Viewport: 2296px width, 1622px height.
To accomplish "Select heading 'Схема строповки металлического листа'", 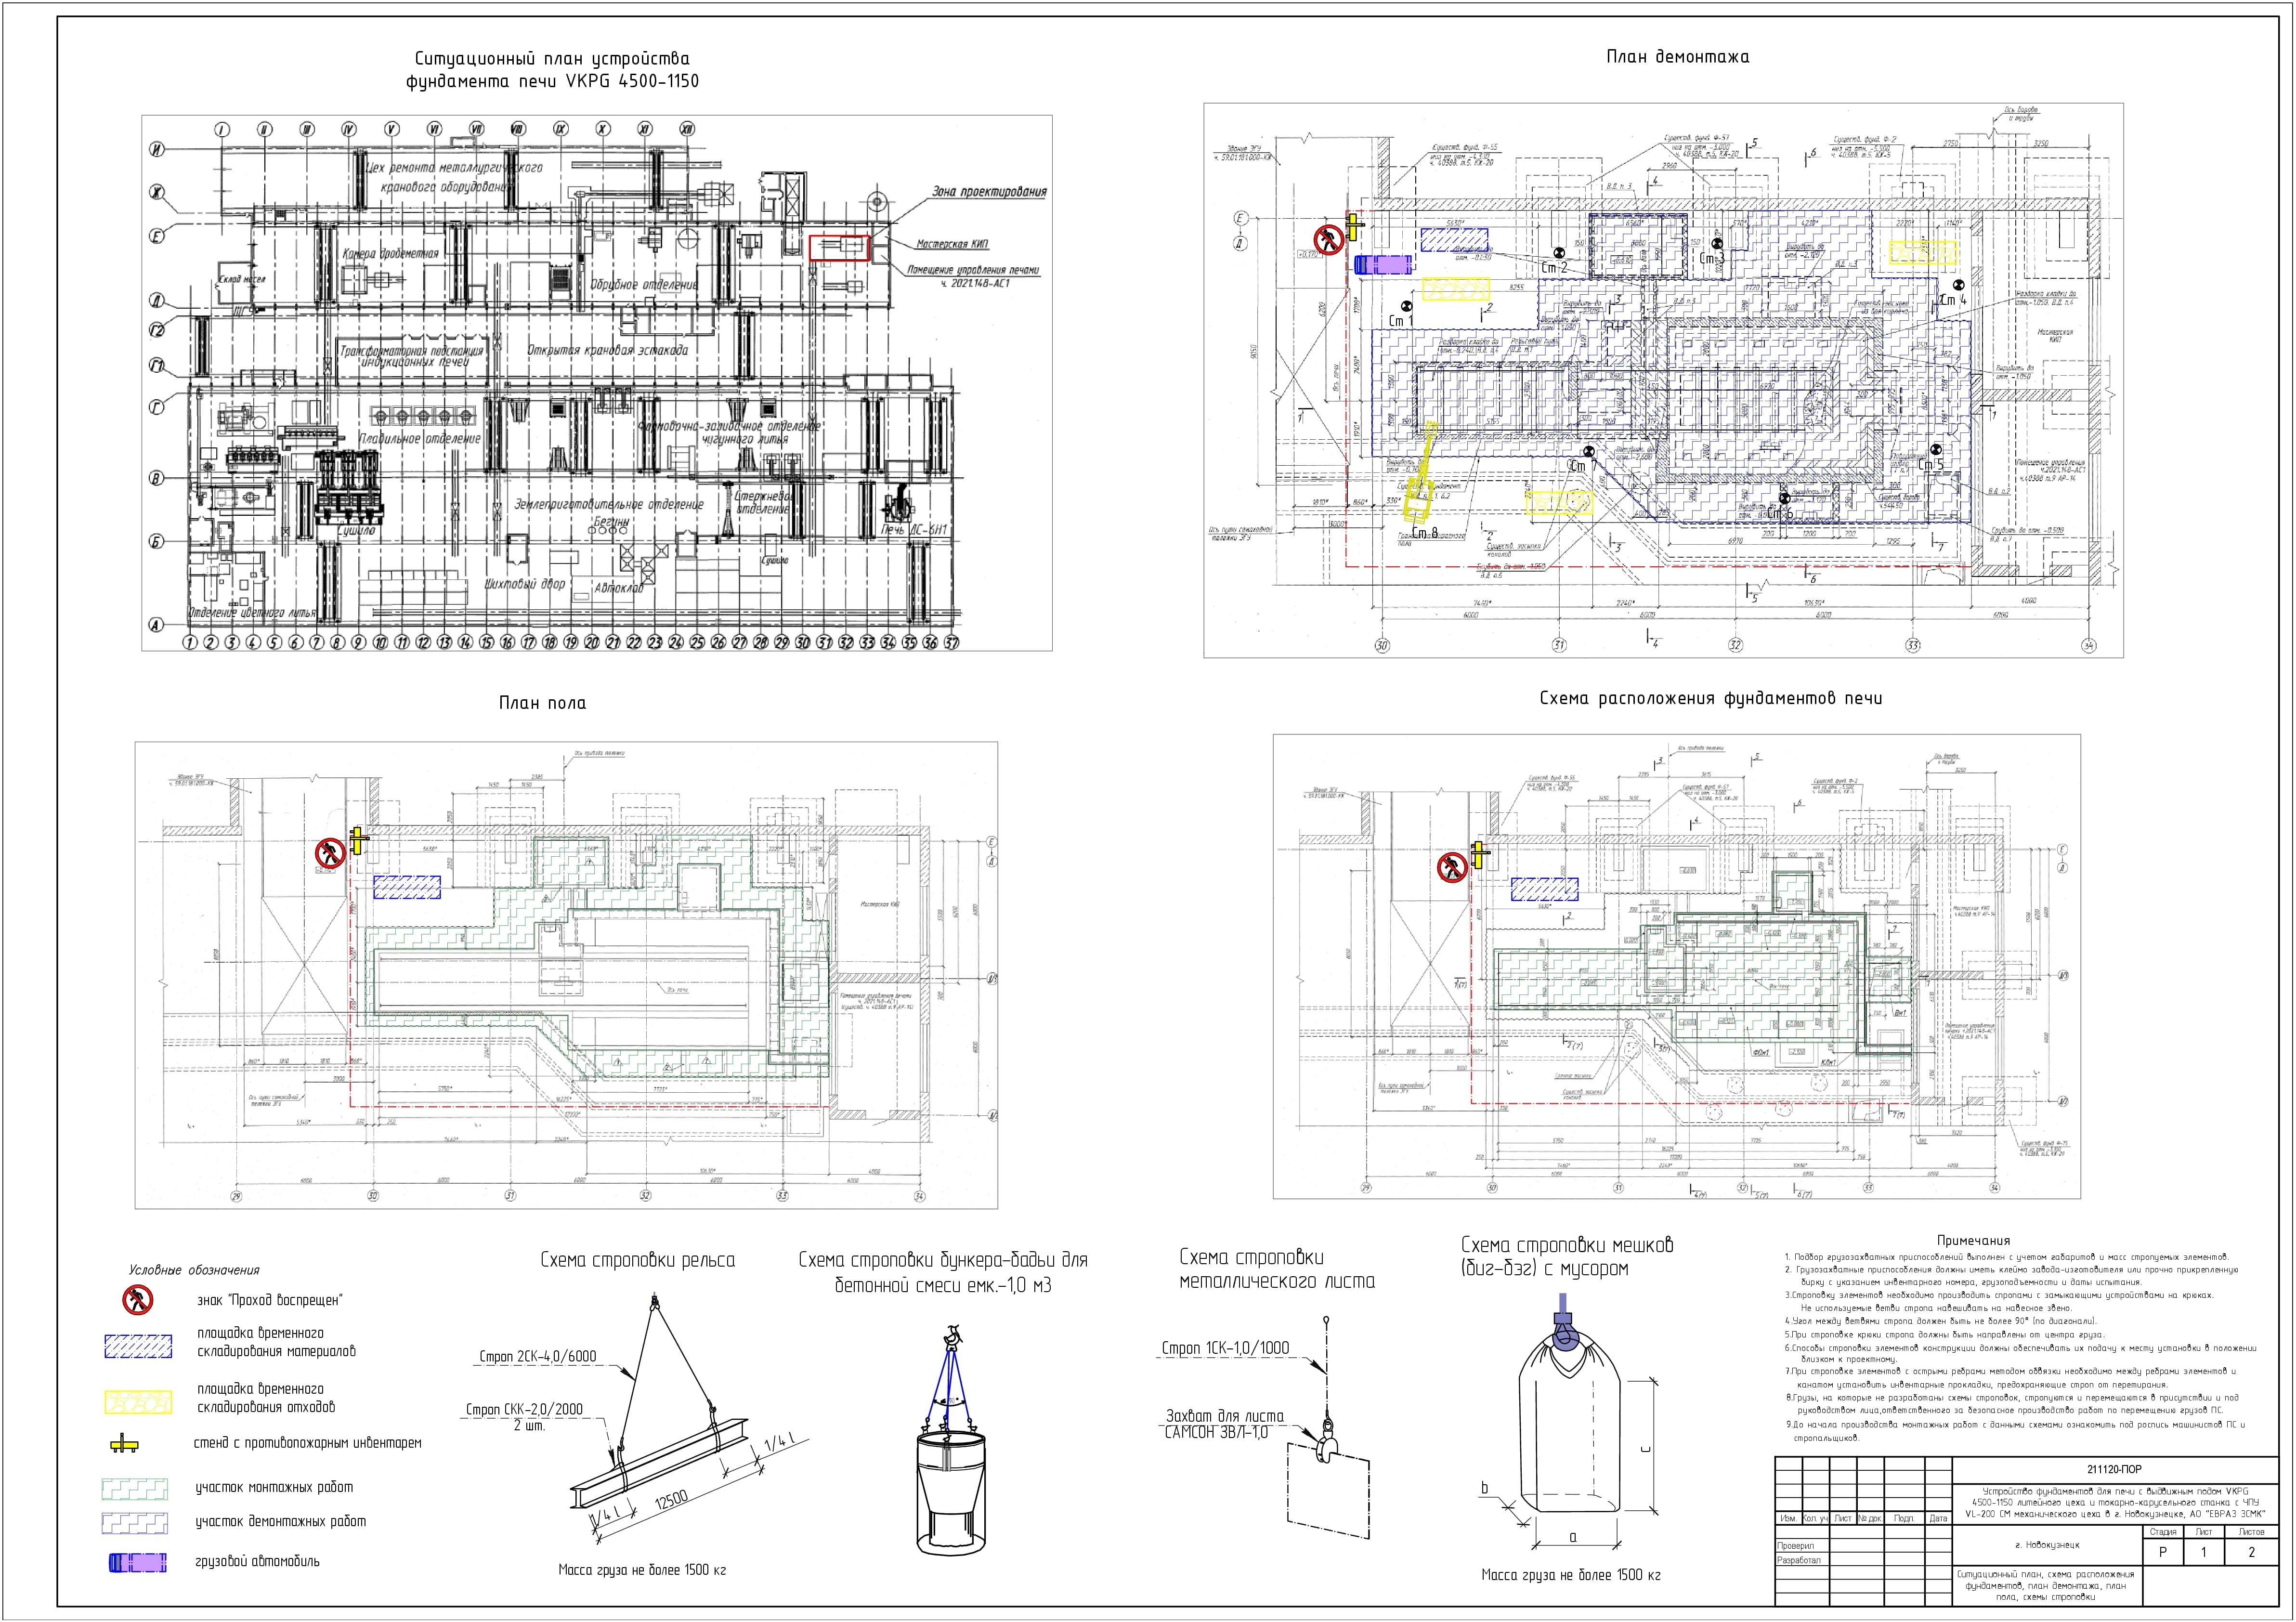I will click(x=1277, y=1269).
